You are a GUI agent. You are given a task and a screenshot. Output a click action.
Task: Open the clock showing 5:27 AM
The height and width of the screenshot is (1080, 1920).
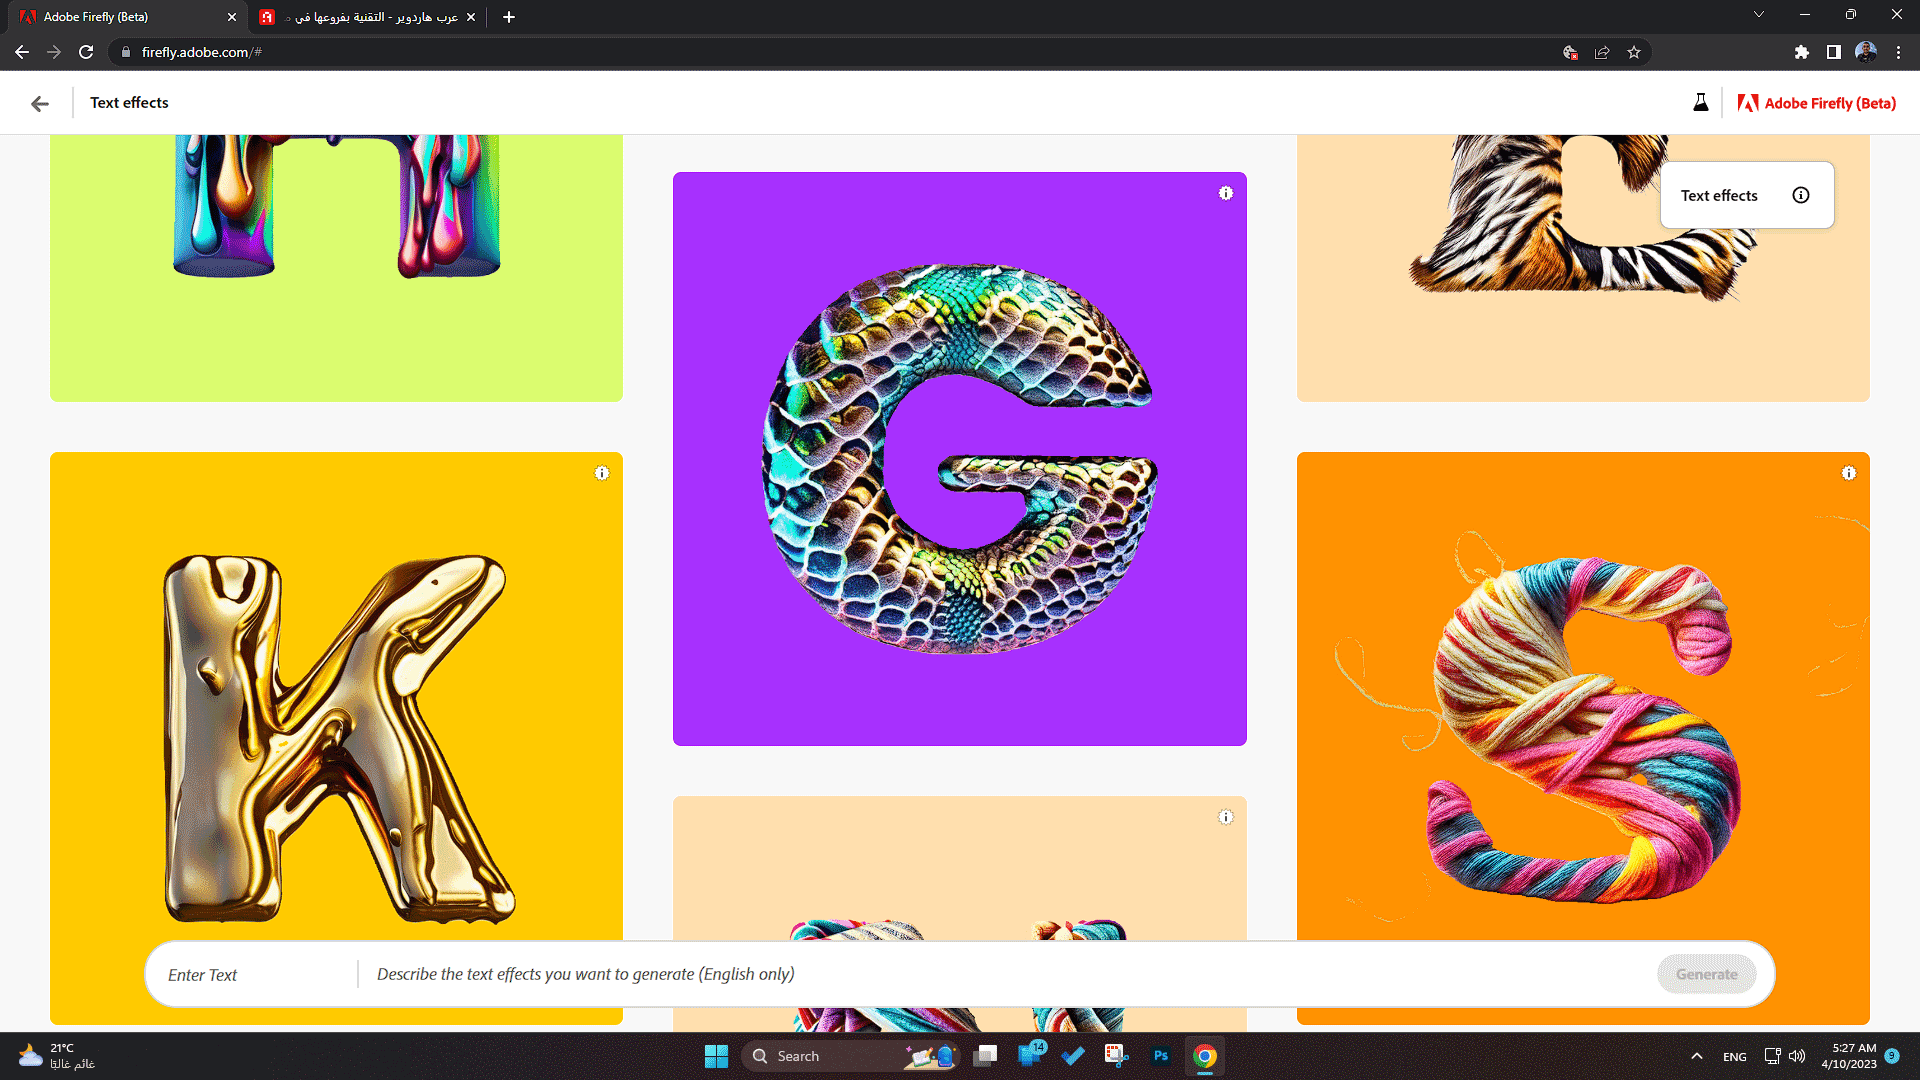1848,1056
